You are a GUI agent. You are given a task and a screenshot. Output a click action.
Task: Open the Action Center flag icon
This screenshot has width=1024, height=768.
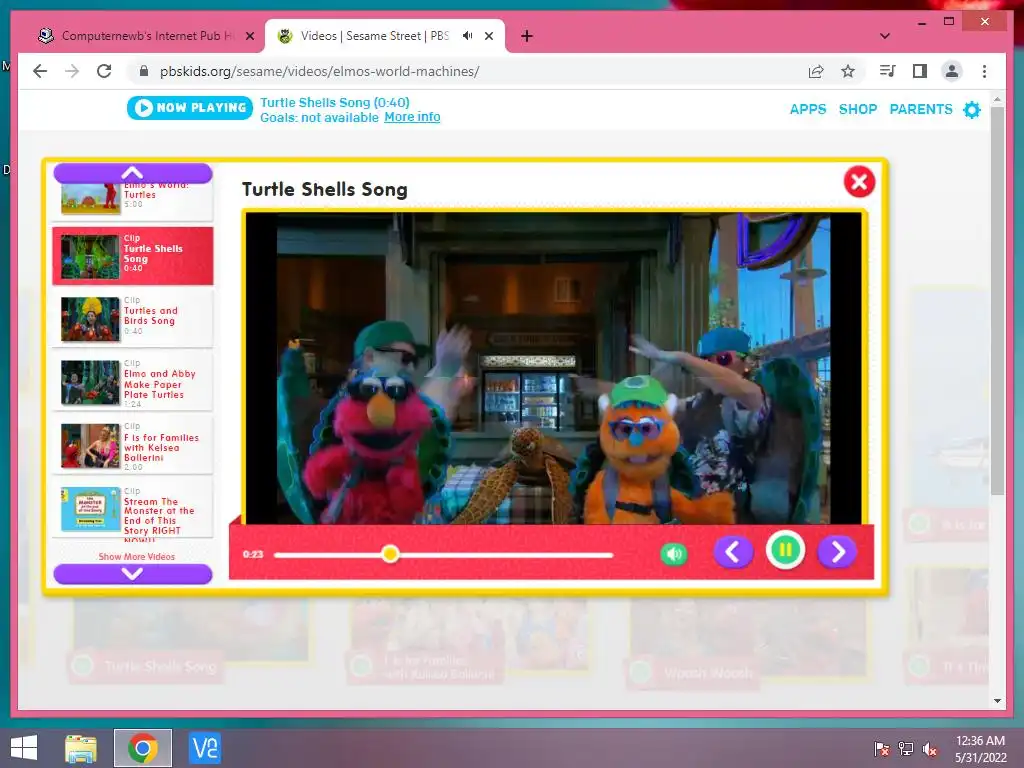click(x=882, y=748)
